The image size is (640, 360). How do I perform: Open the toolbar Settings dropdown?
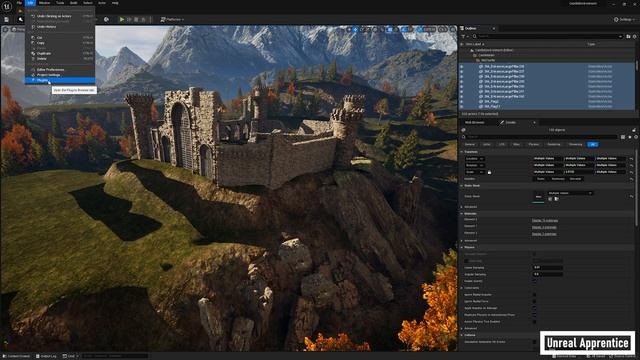tap(625, 19)
